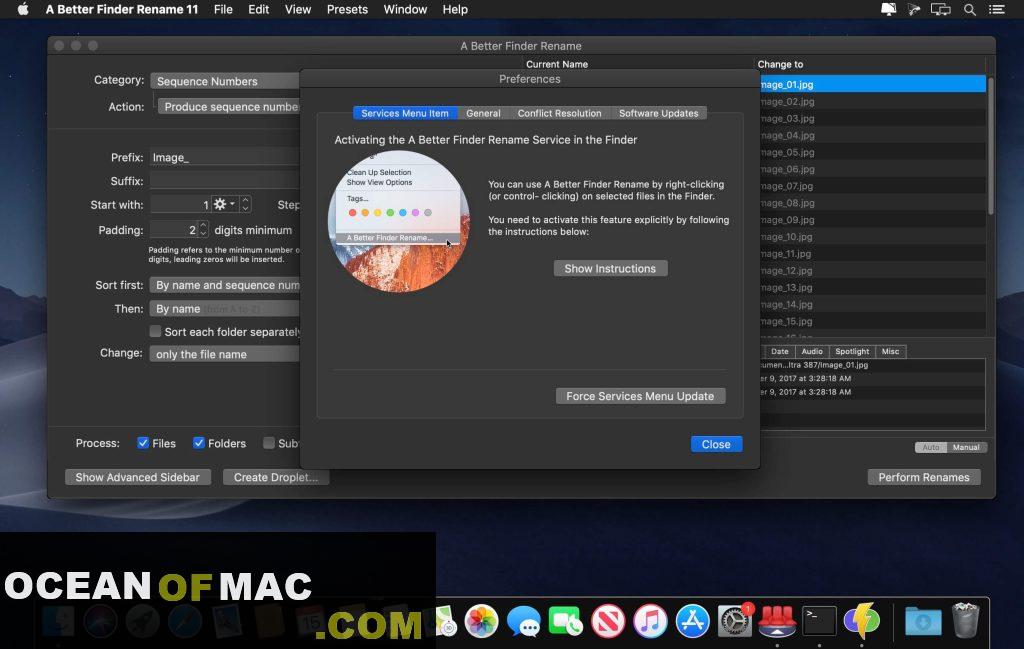Switch preview mode to Auto
The height and width of the screenshot is (649, 1024).
tap(931, 447)
